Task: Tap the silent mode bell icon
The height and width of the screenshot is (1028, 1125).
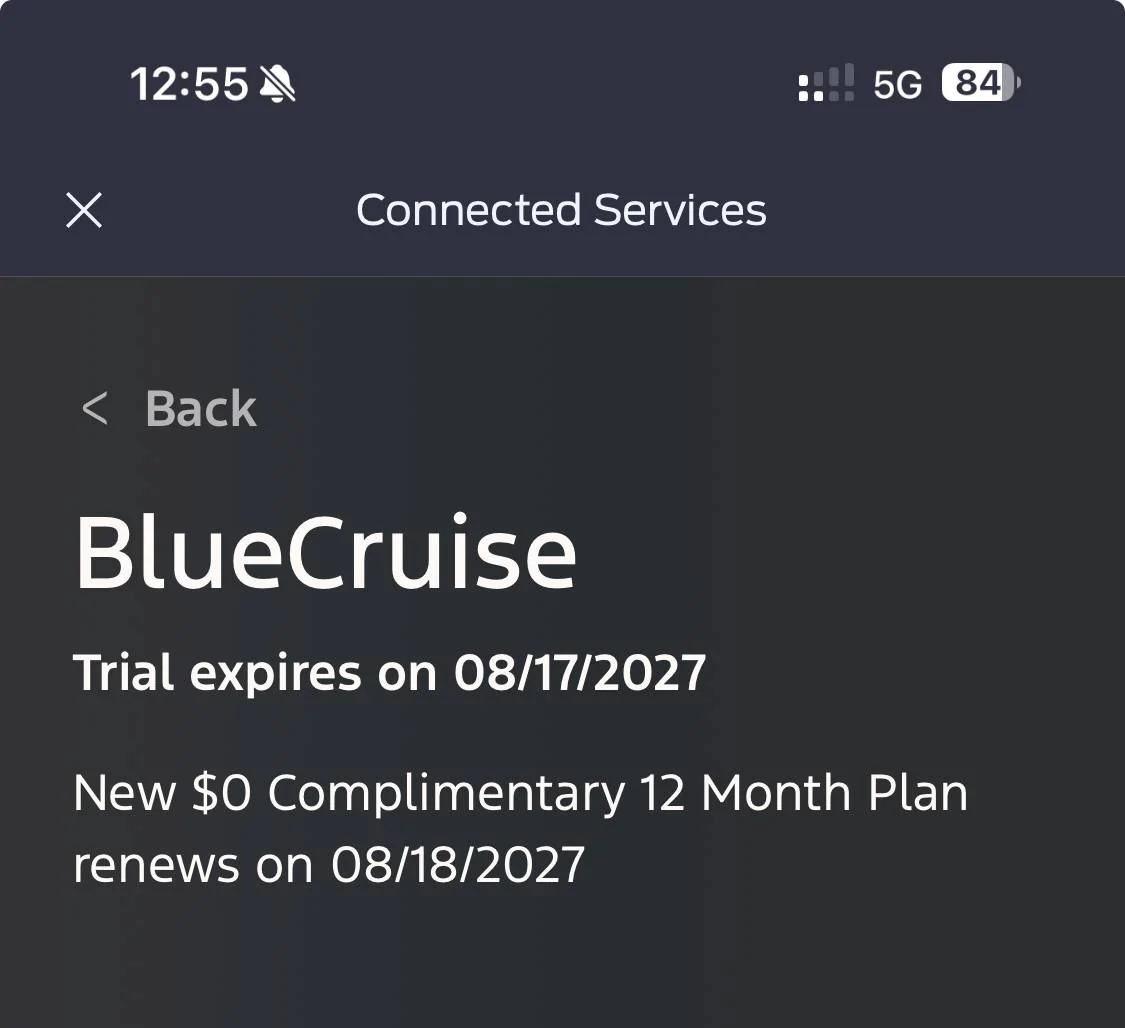Action: 277,84
